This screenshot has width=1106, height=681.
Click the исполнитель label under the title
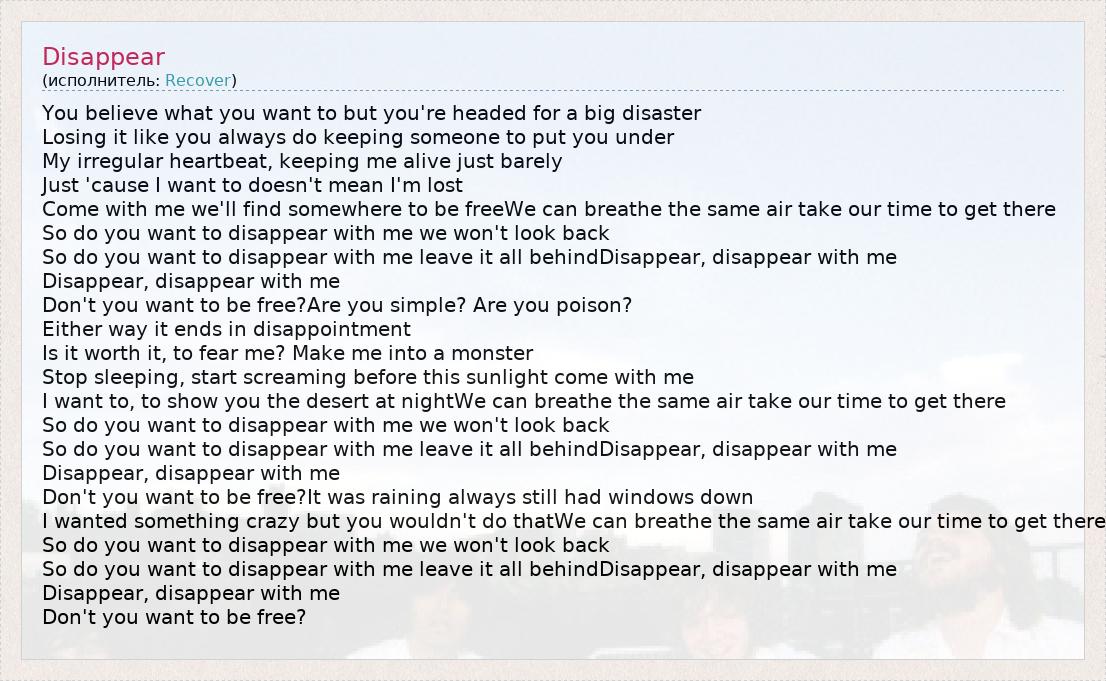pyautogui.click(x=101, y=80)
